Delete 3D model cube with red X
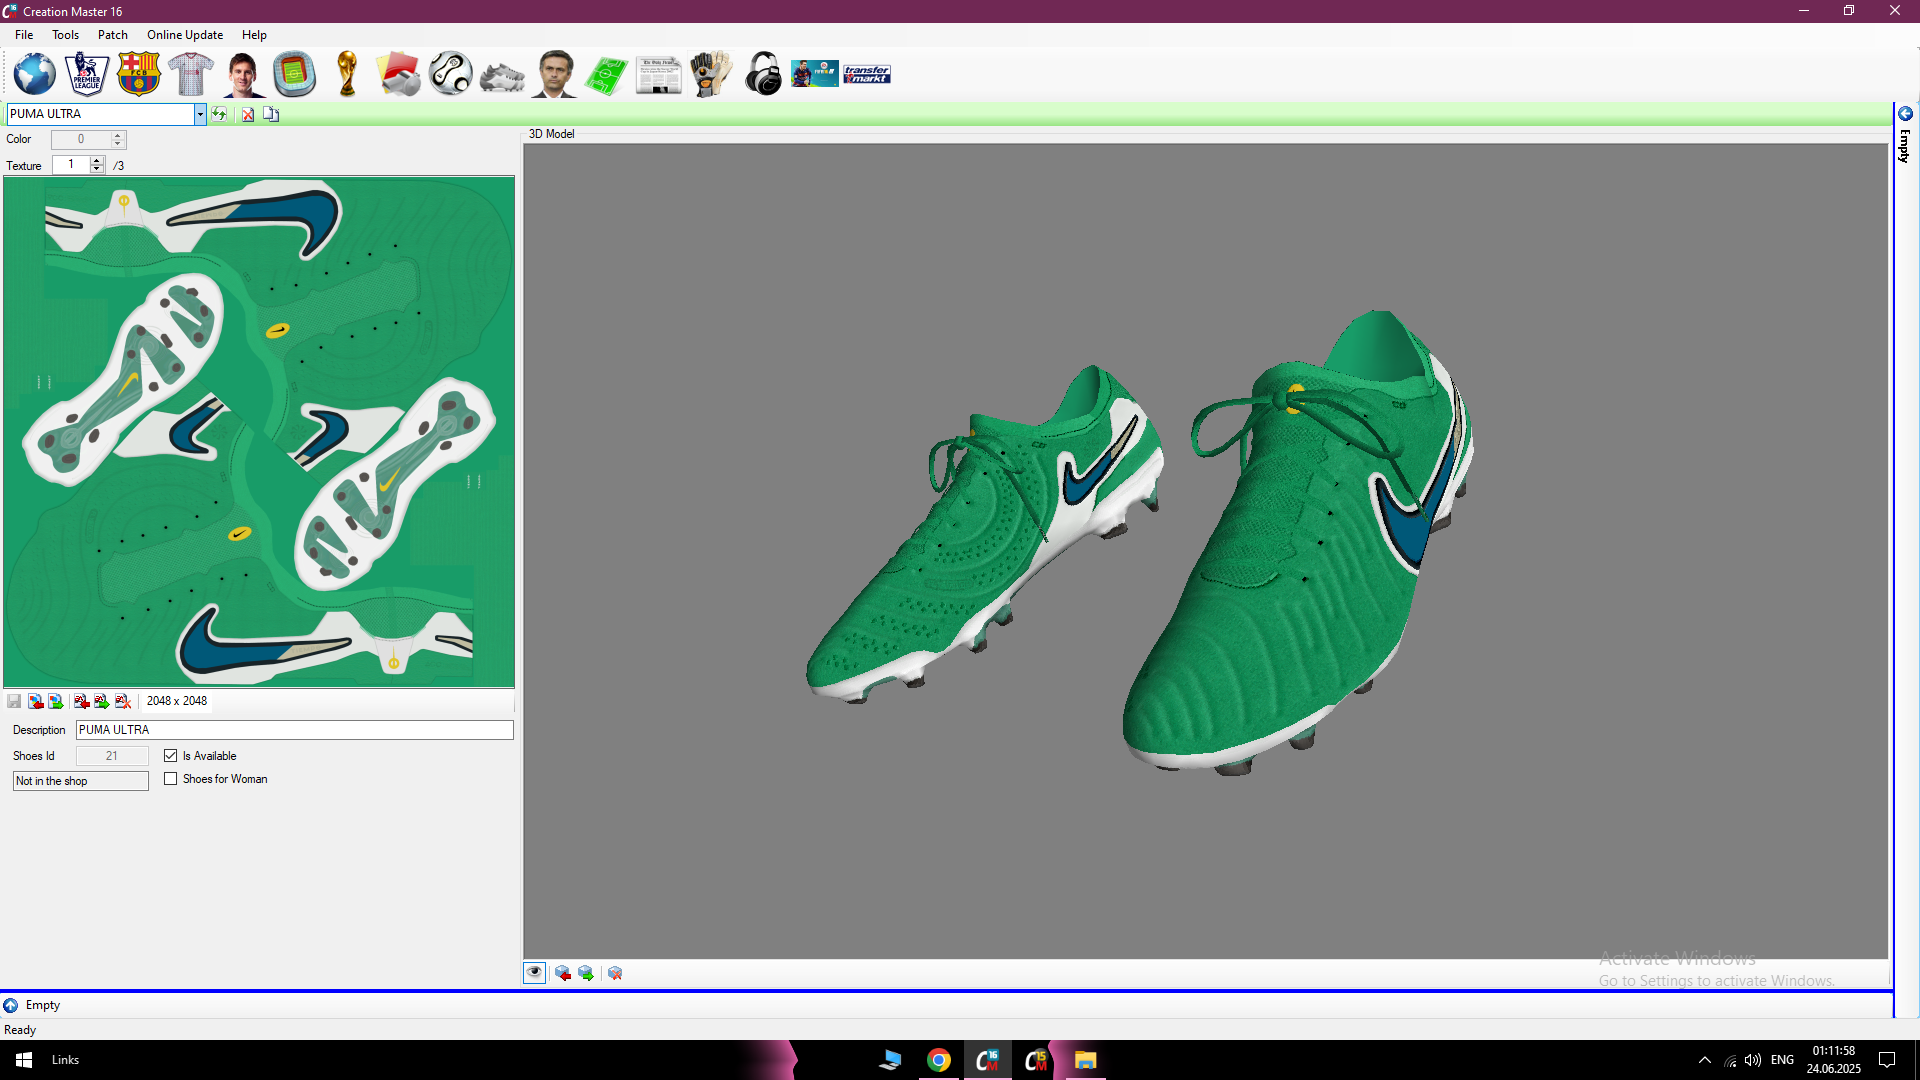 pos(615,973)
